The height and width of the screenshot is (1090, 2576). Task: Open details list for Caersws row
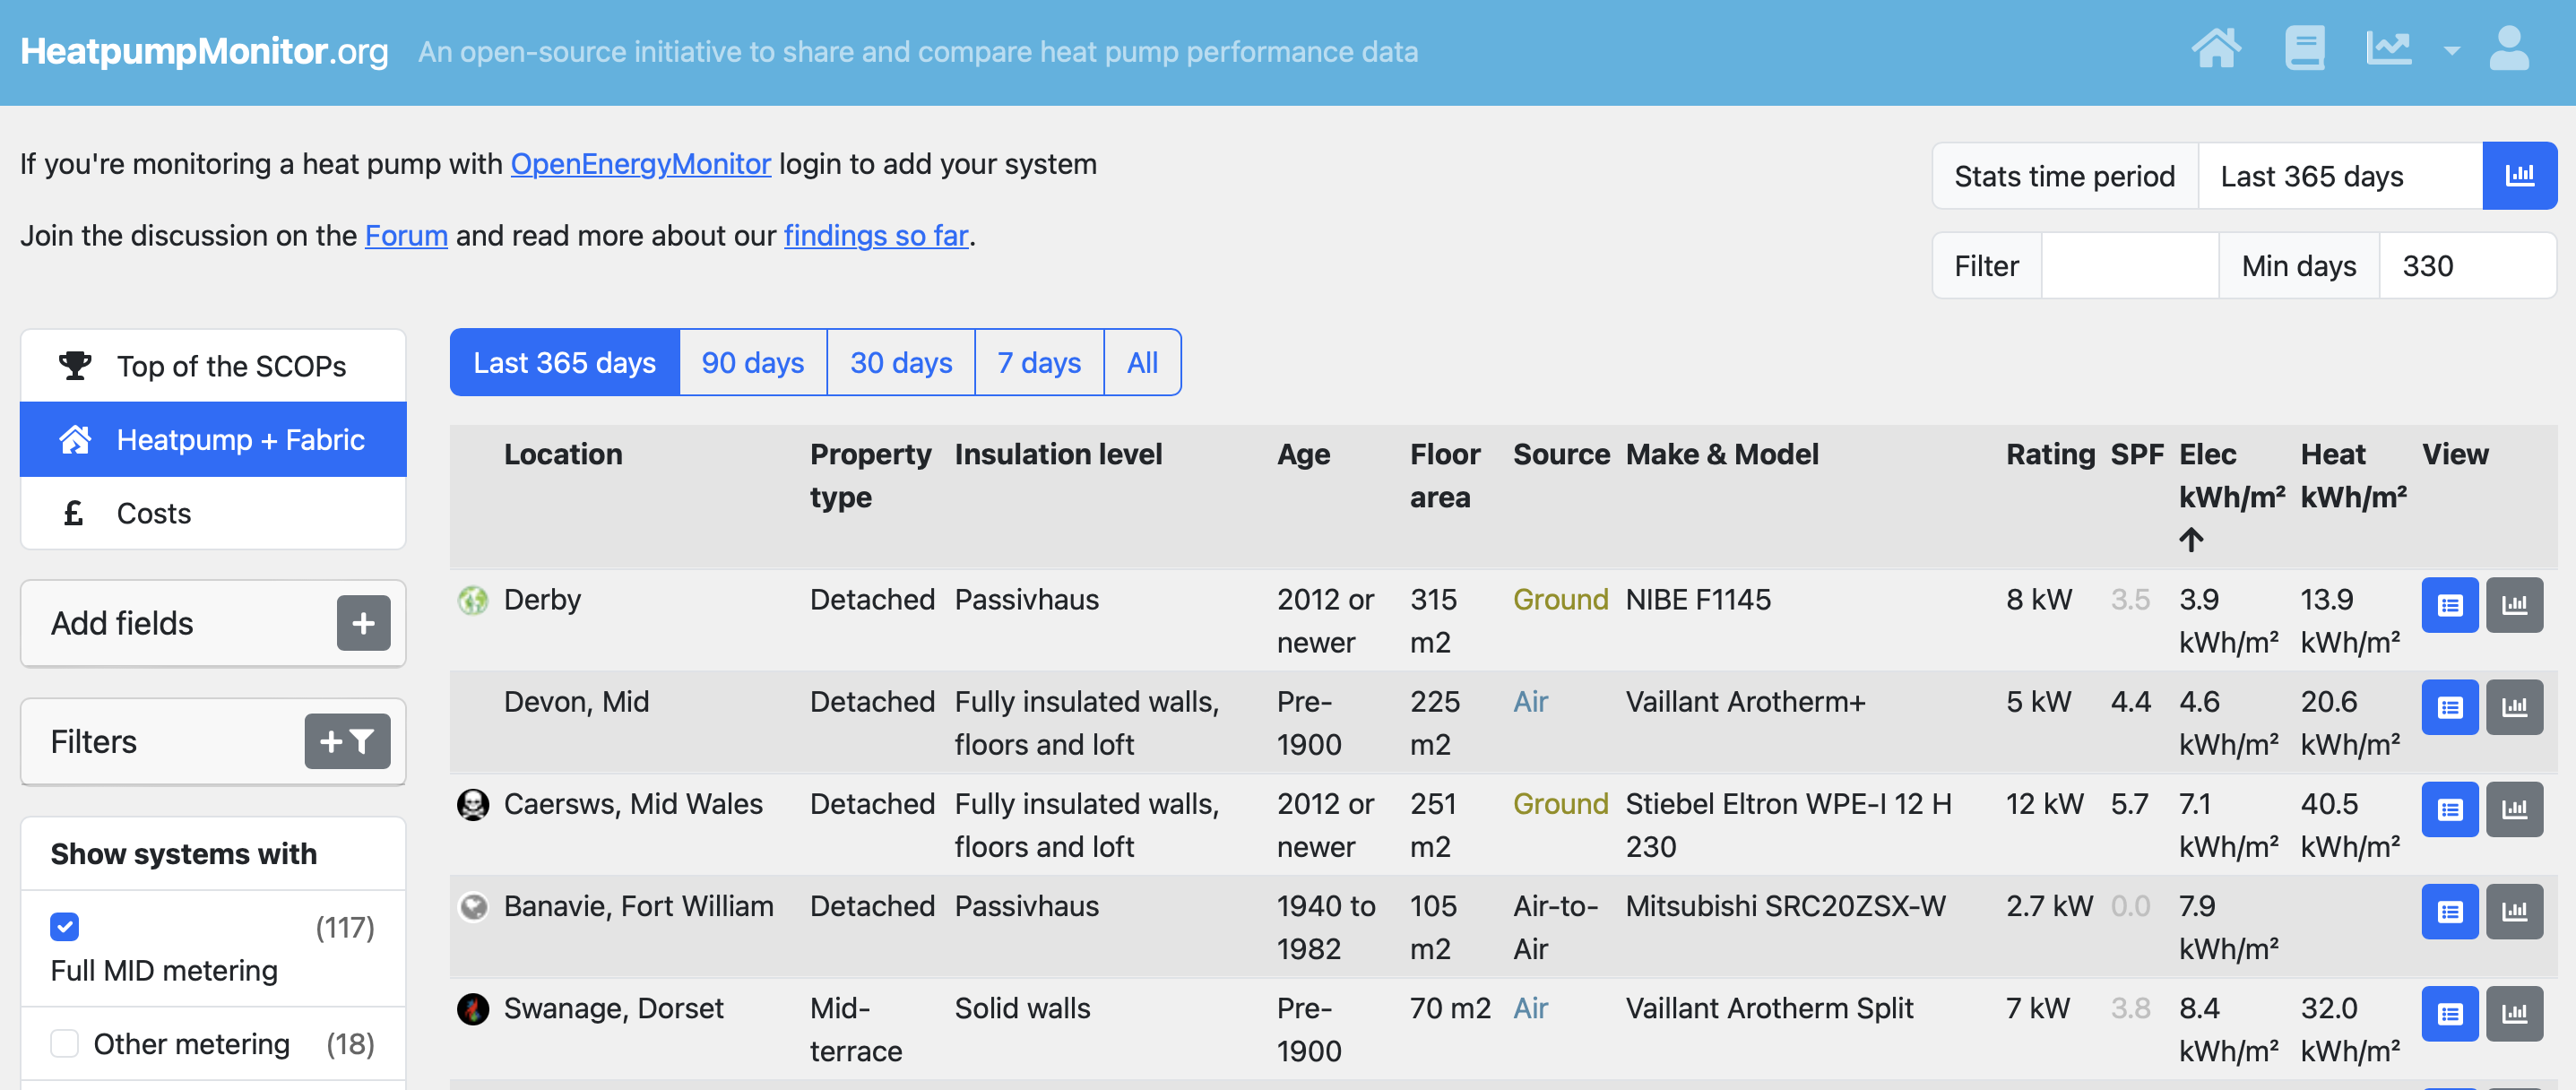coord(2450,809)
